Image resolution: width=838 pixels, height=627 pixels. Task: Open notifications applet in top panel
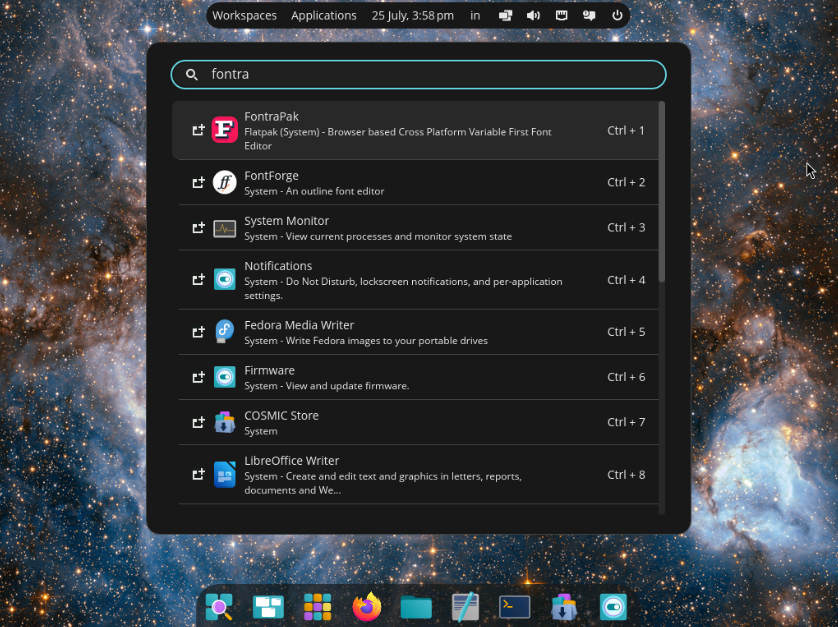pos(589,16)
